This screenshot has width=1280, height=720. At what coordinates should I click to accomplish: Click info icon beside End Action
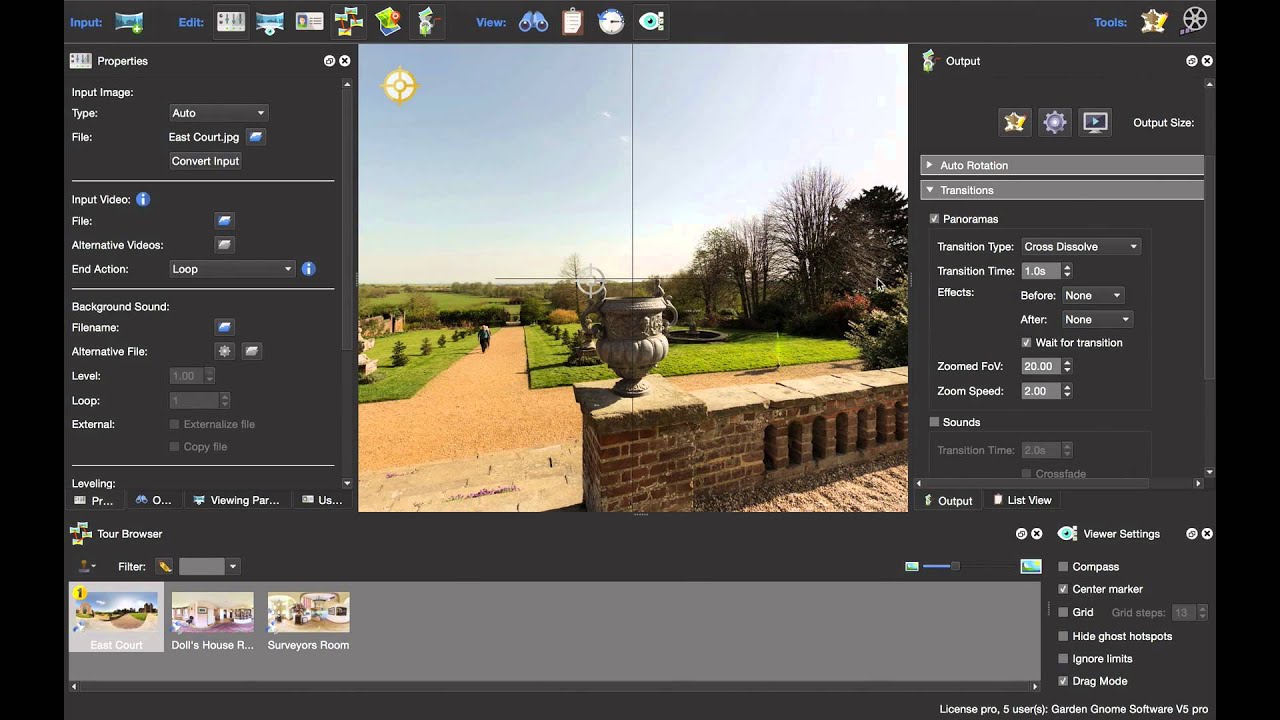coord(308,269)
